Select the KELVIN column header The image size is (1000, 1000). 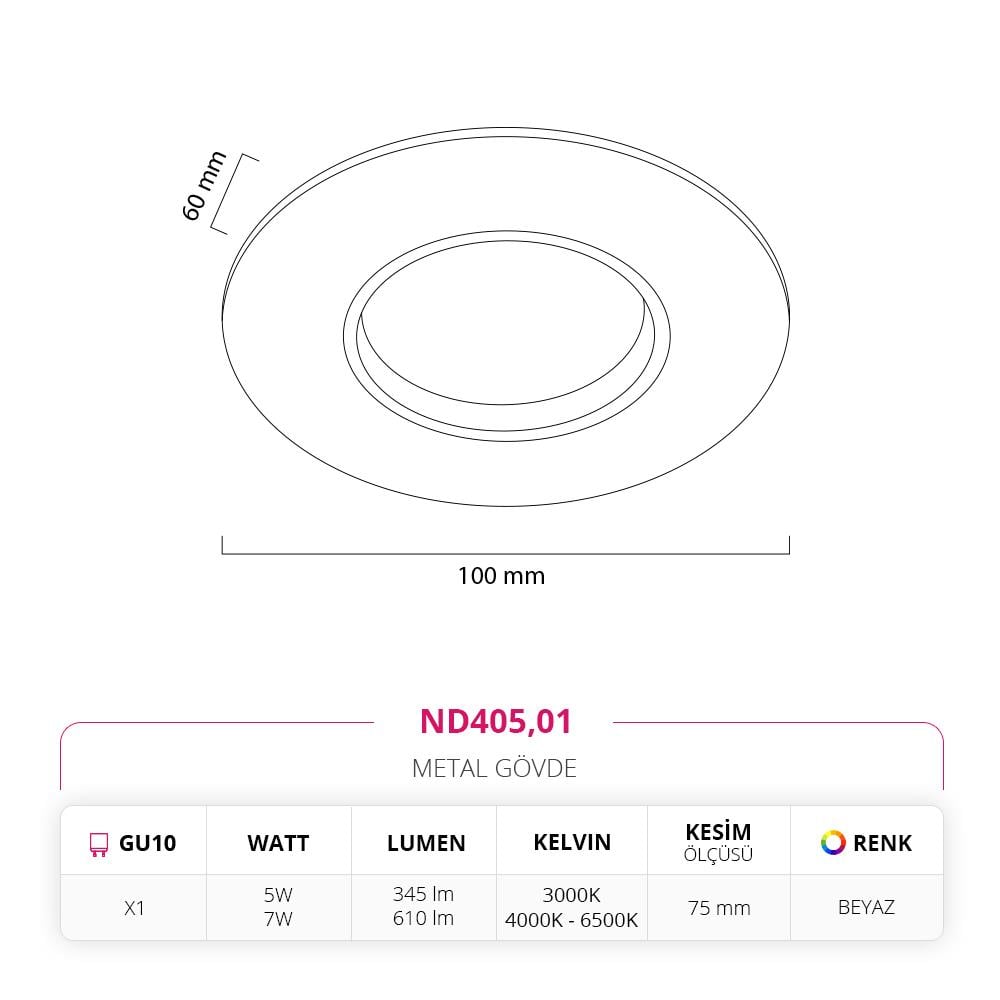(x=572, y=842)
